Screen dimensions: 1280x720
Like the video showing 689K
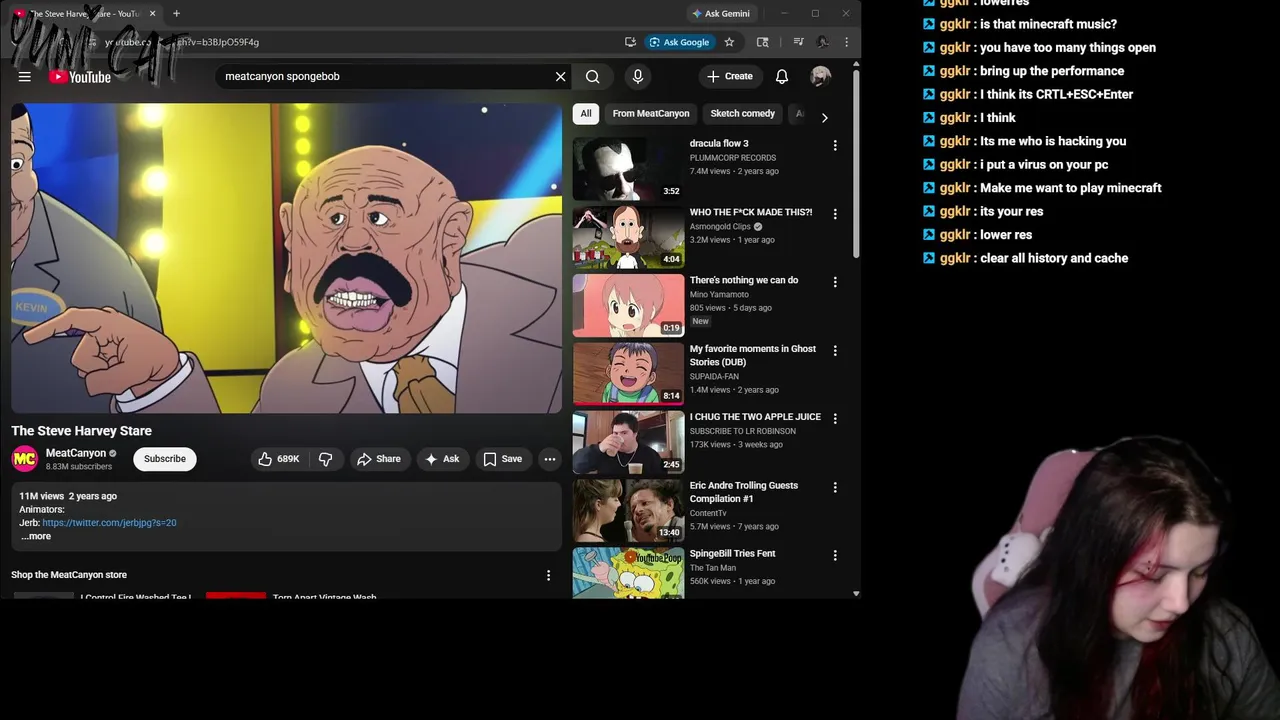pos(278,459)
